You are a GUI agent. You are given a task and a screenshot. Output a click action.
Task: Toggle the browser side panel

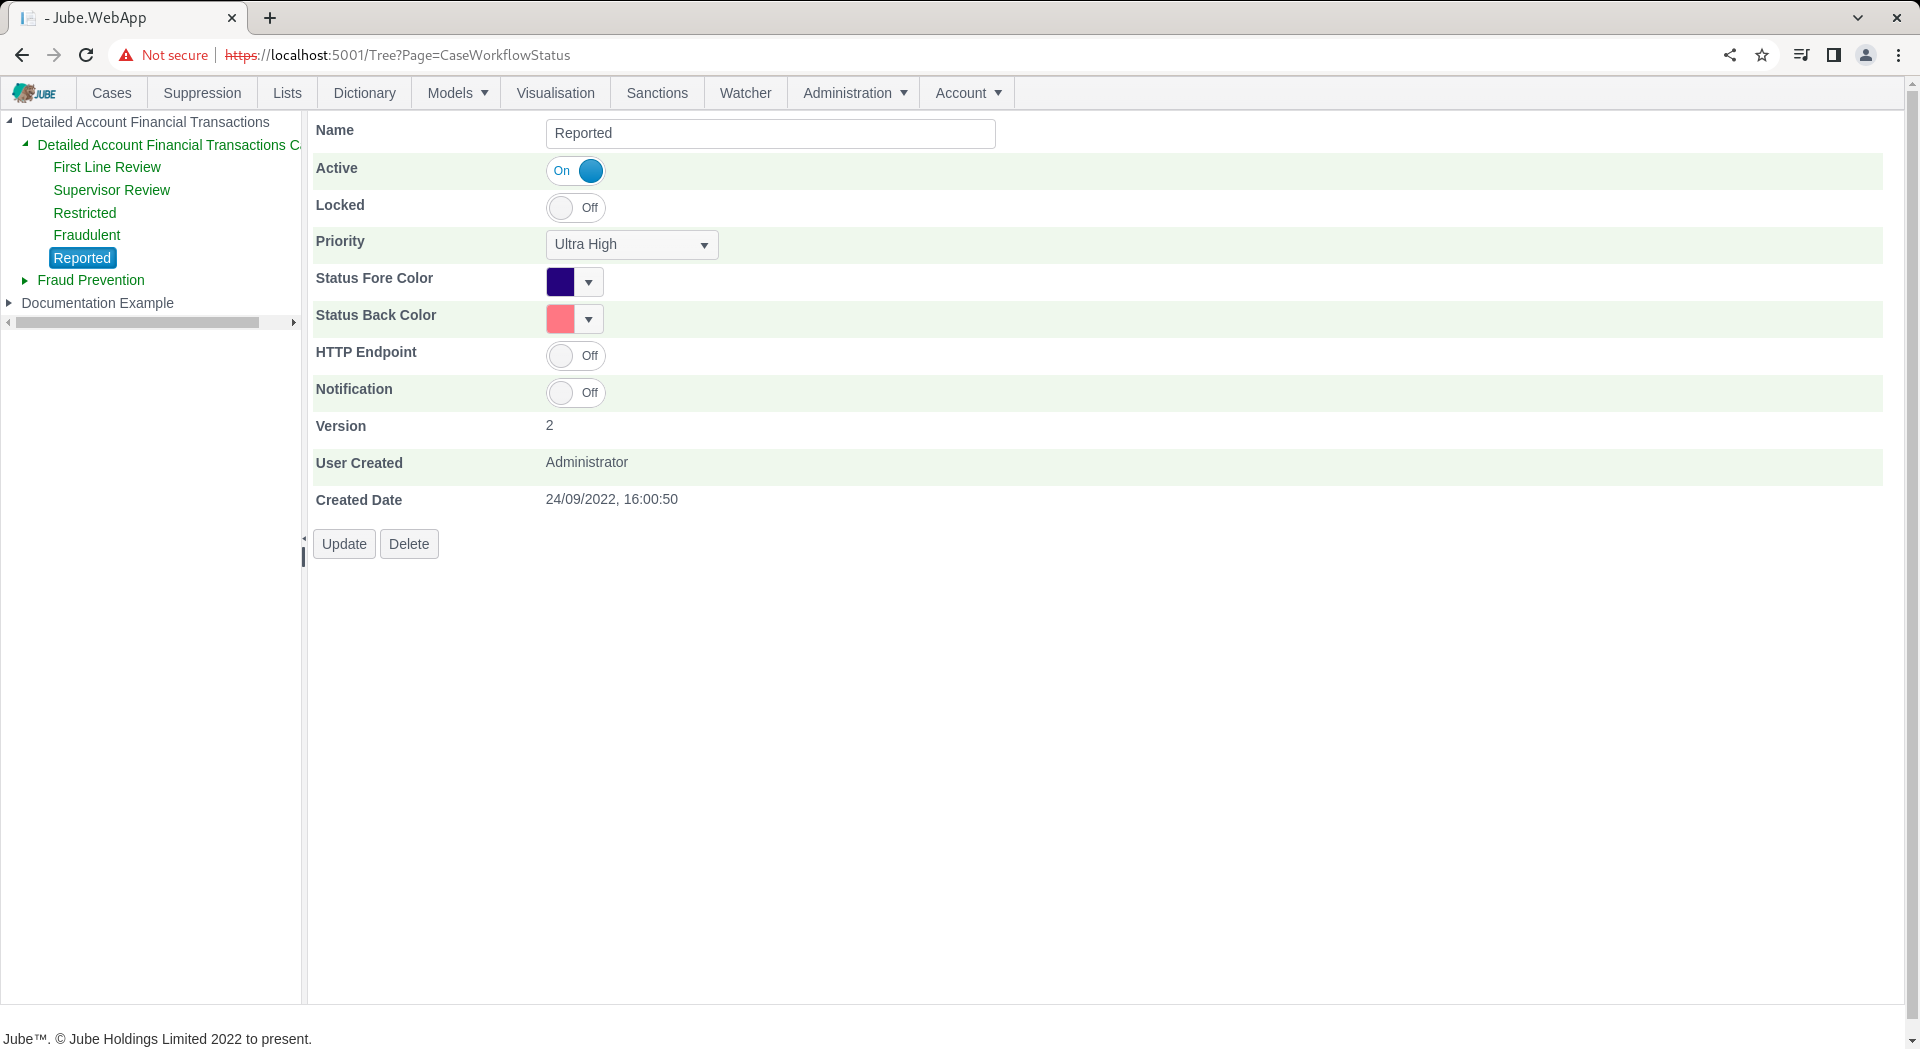(1833, 55)
